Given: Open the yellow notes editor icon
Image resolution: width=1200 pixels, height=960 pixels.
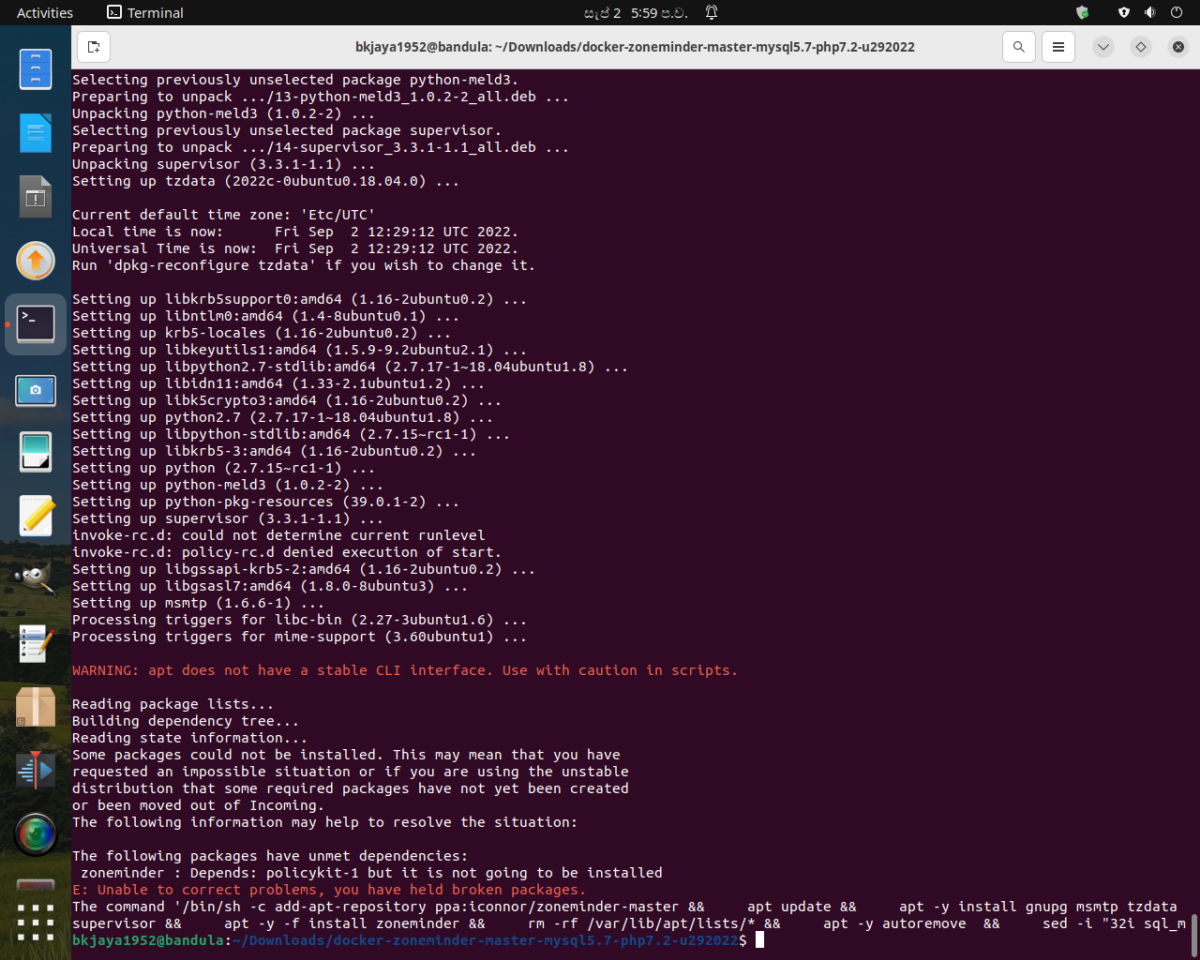Looking at the screenshot, I should click(36, 516).
